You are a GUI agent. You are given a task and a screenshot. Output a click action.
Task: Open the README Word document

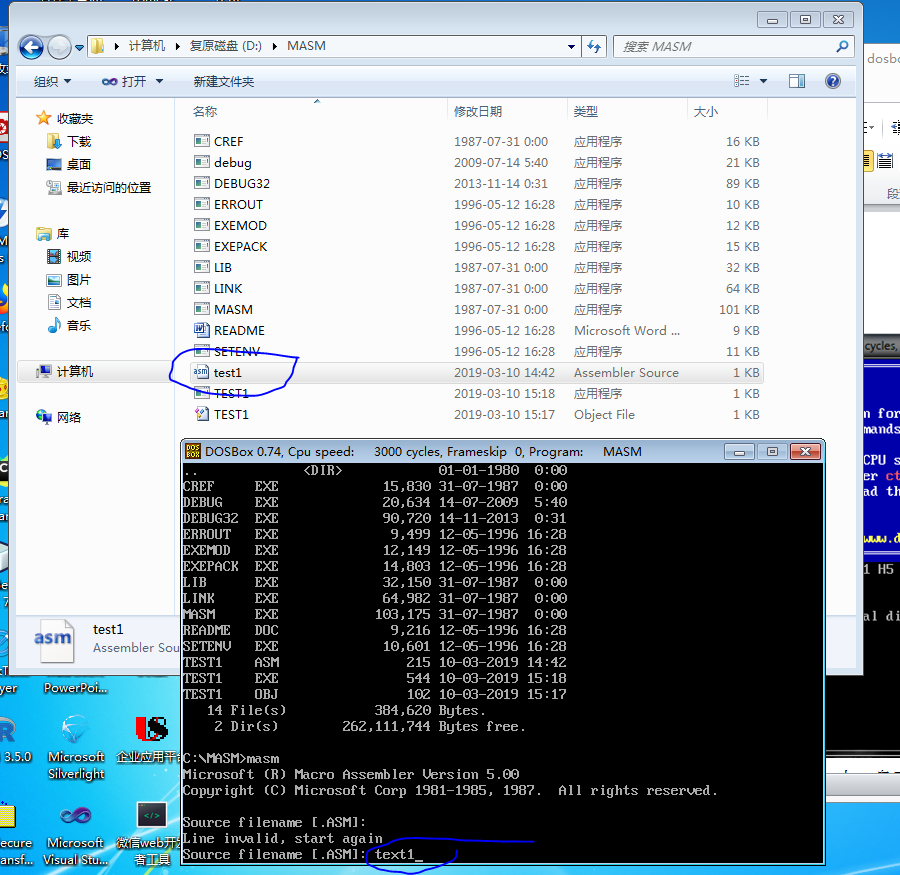(x=237, y=330)
